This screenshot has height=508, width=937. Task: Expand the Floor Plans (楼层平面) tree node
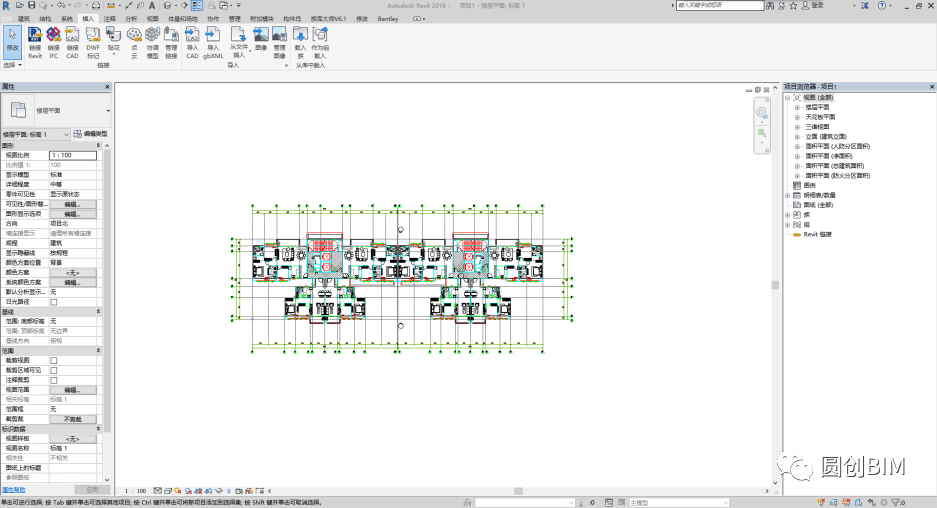797,107
